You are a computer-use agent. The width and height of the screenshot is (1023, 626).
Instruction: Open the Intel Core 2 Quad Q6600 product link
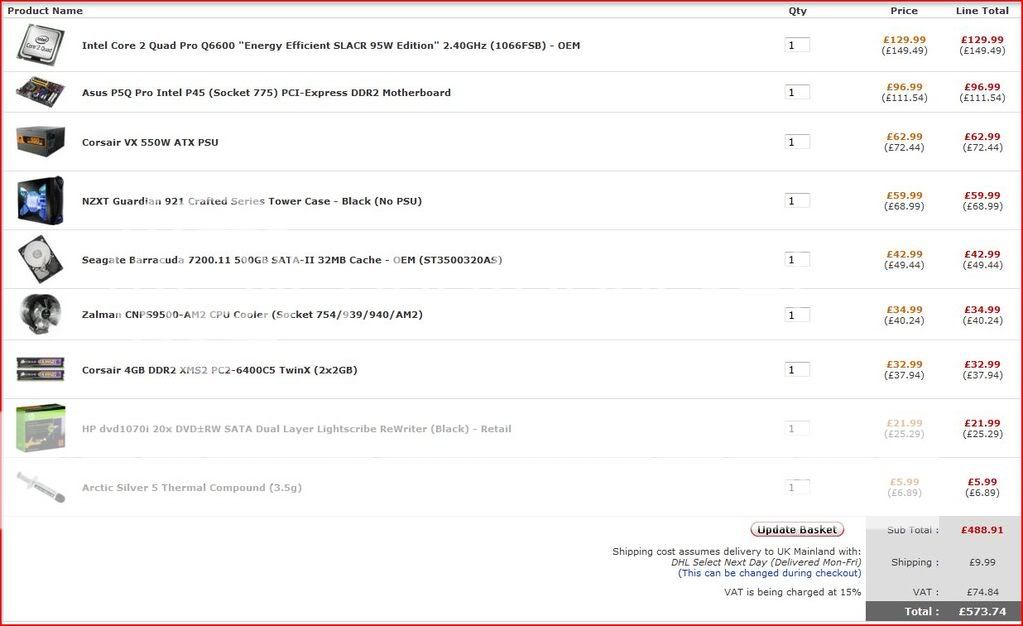331,46
